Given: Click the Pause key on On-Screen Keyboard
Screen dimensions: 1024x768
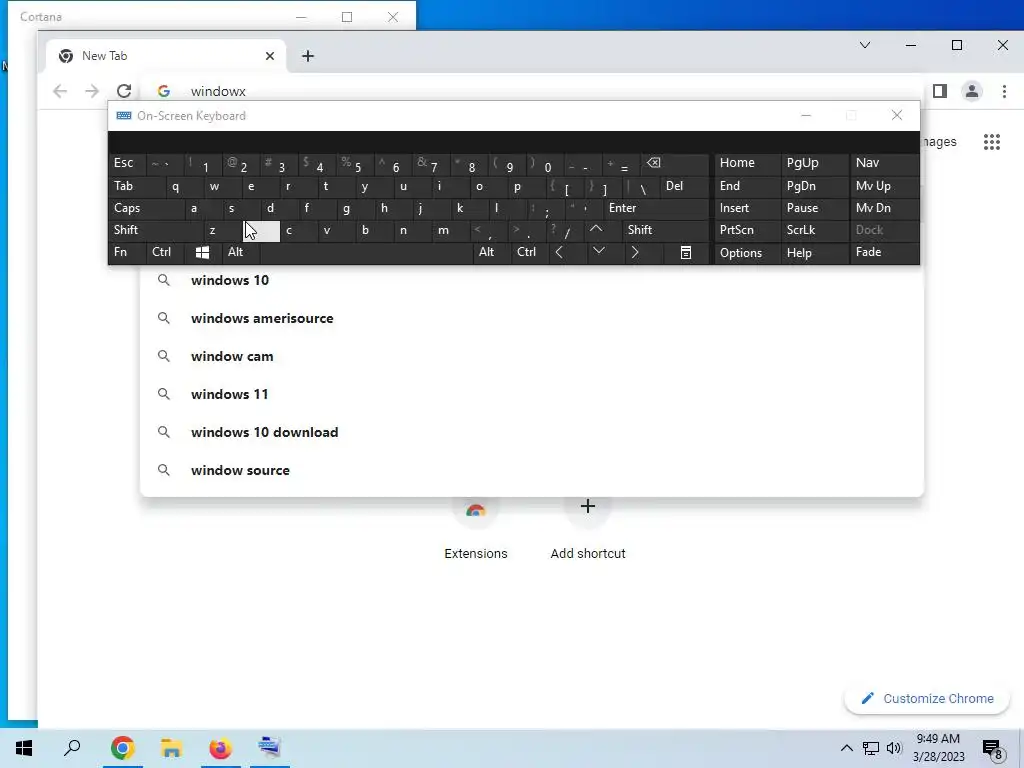Looking at the screenshot, I should [x=814, y=208].
